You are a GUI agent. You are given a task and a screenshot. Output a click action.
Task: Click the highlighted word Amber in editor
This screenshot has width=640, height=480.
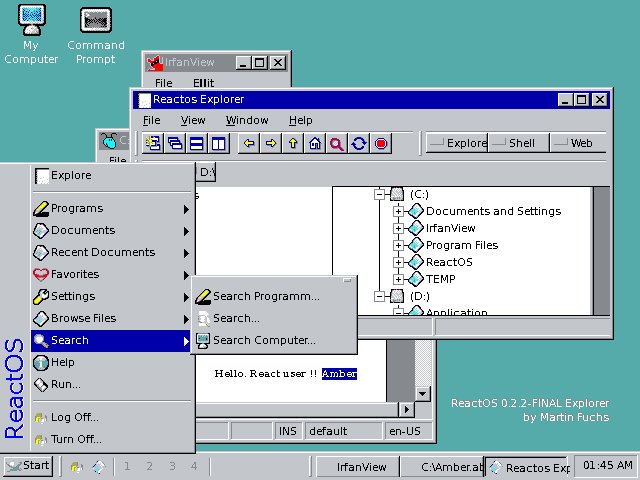pyautogui.click(x=339, y=374)
